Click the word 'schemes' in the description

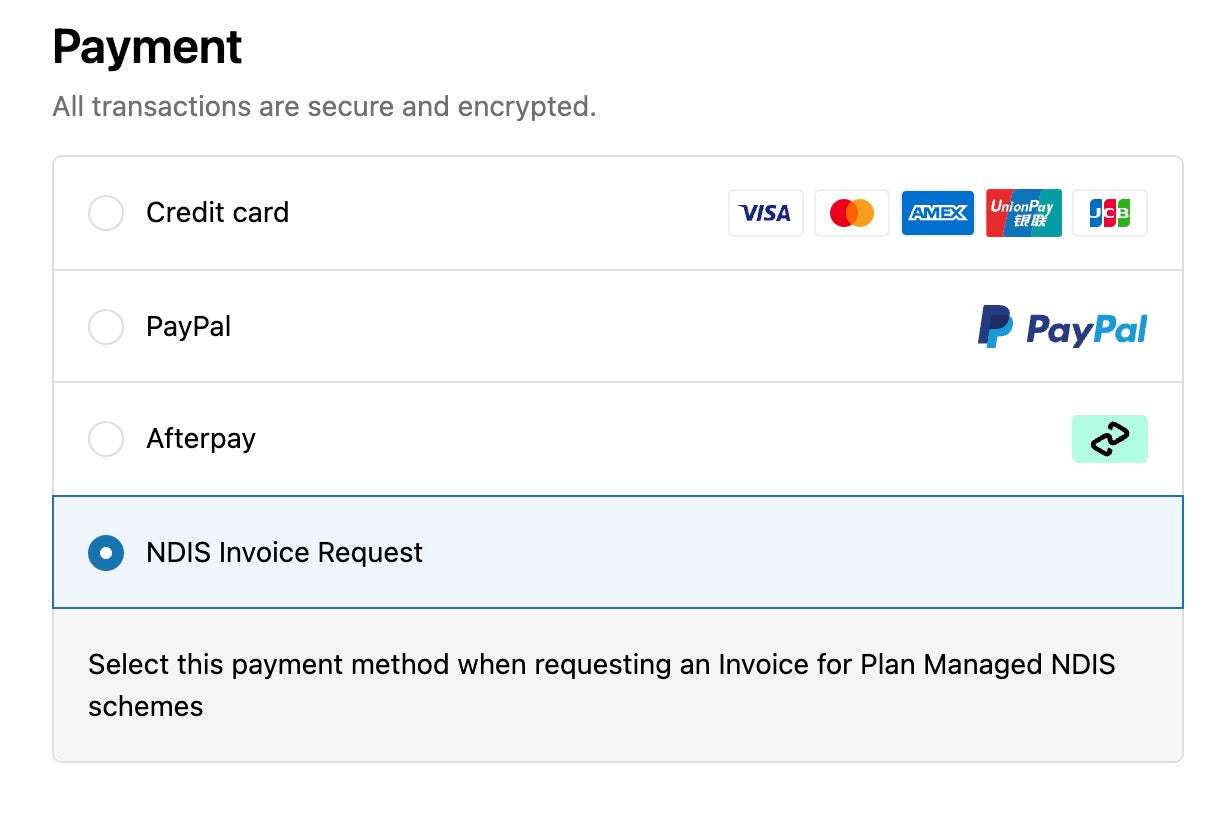(x=145, y=707)
